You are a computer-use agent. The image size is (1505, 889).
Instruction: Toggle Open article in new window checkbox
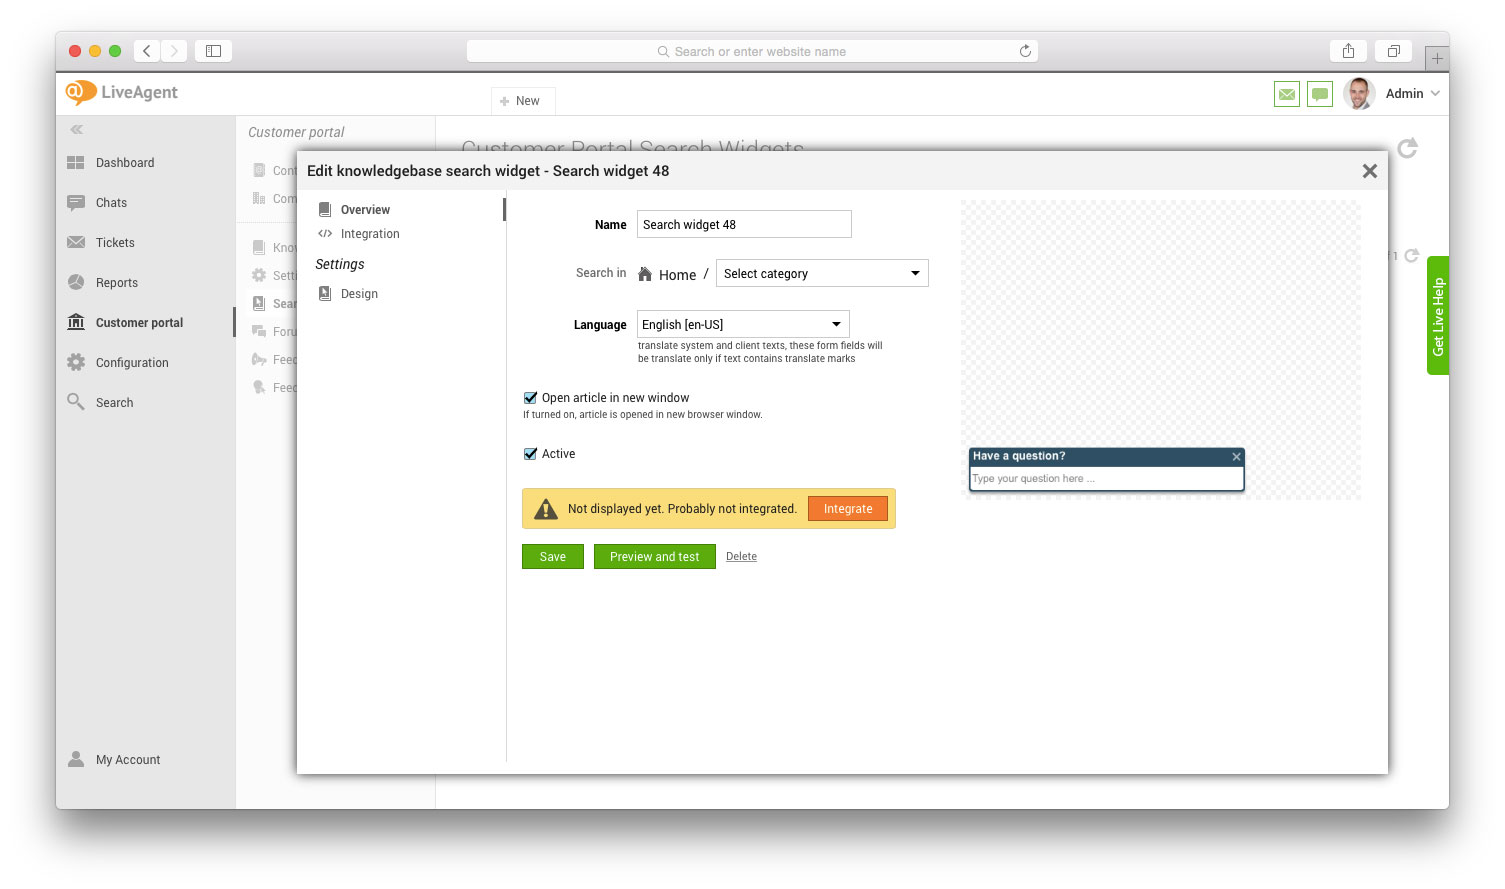(531, 398)
